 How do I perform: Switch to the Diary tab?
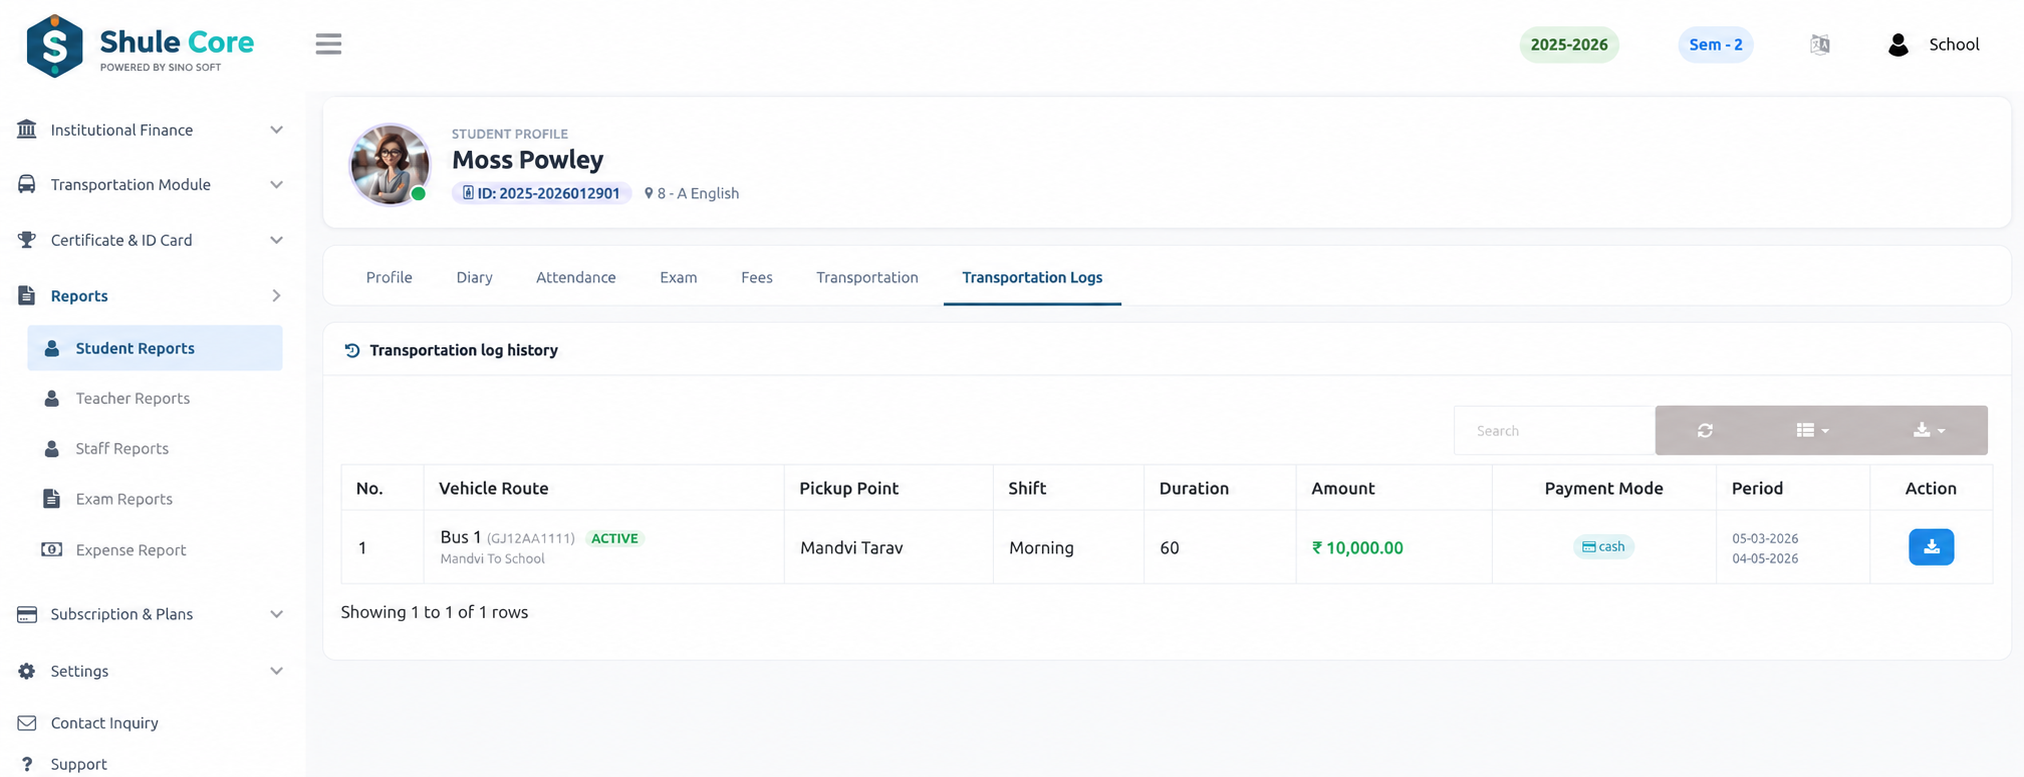coord(474,277)
